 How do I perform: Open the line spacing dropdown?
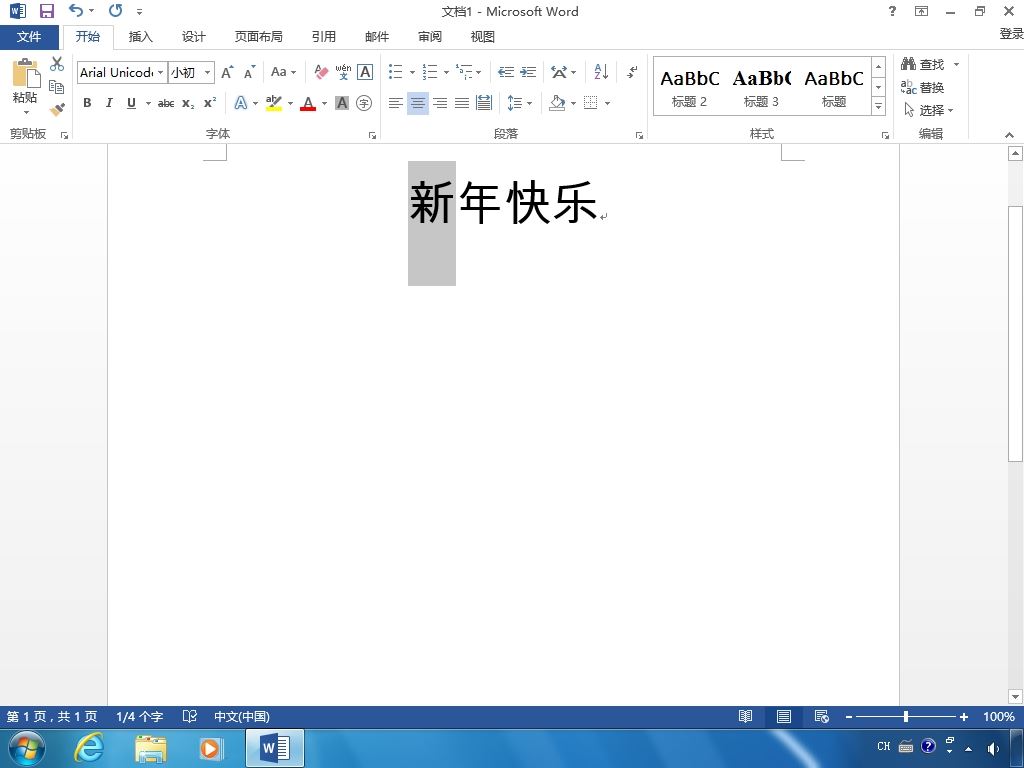click(x=520, y=103)
